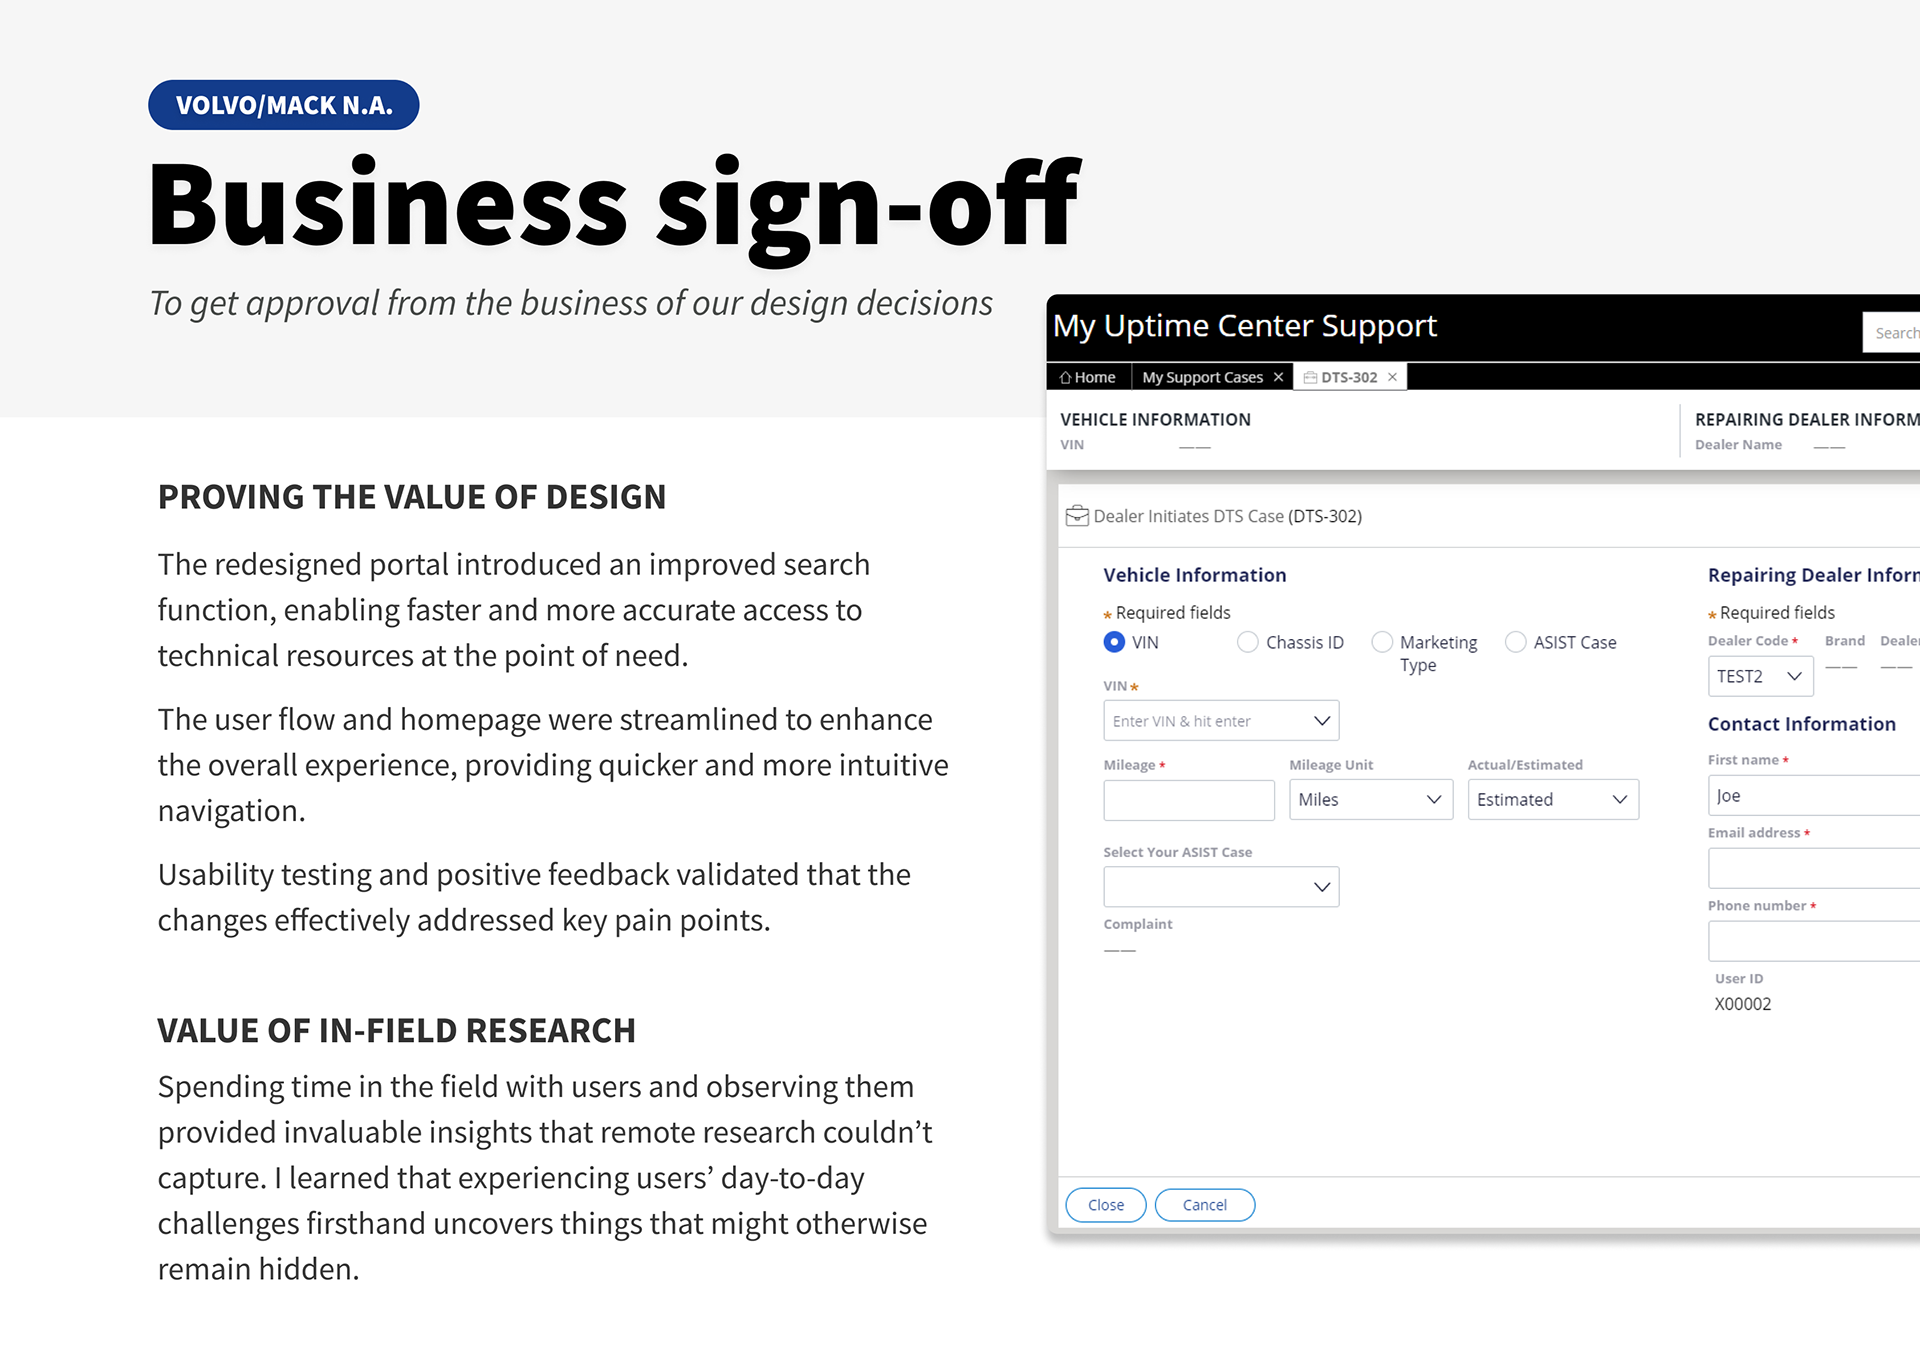This screenshot has height=1357, width=1920.
Task: Click the Home house icon
Action: tap(1065, 378)
